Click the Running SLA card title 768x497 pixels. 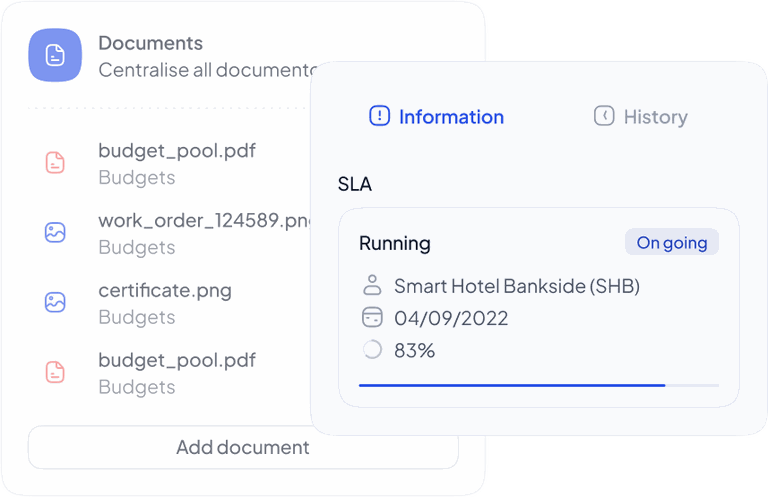click(395, 243)
